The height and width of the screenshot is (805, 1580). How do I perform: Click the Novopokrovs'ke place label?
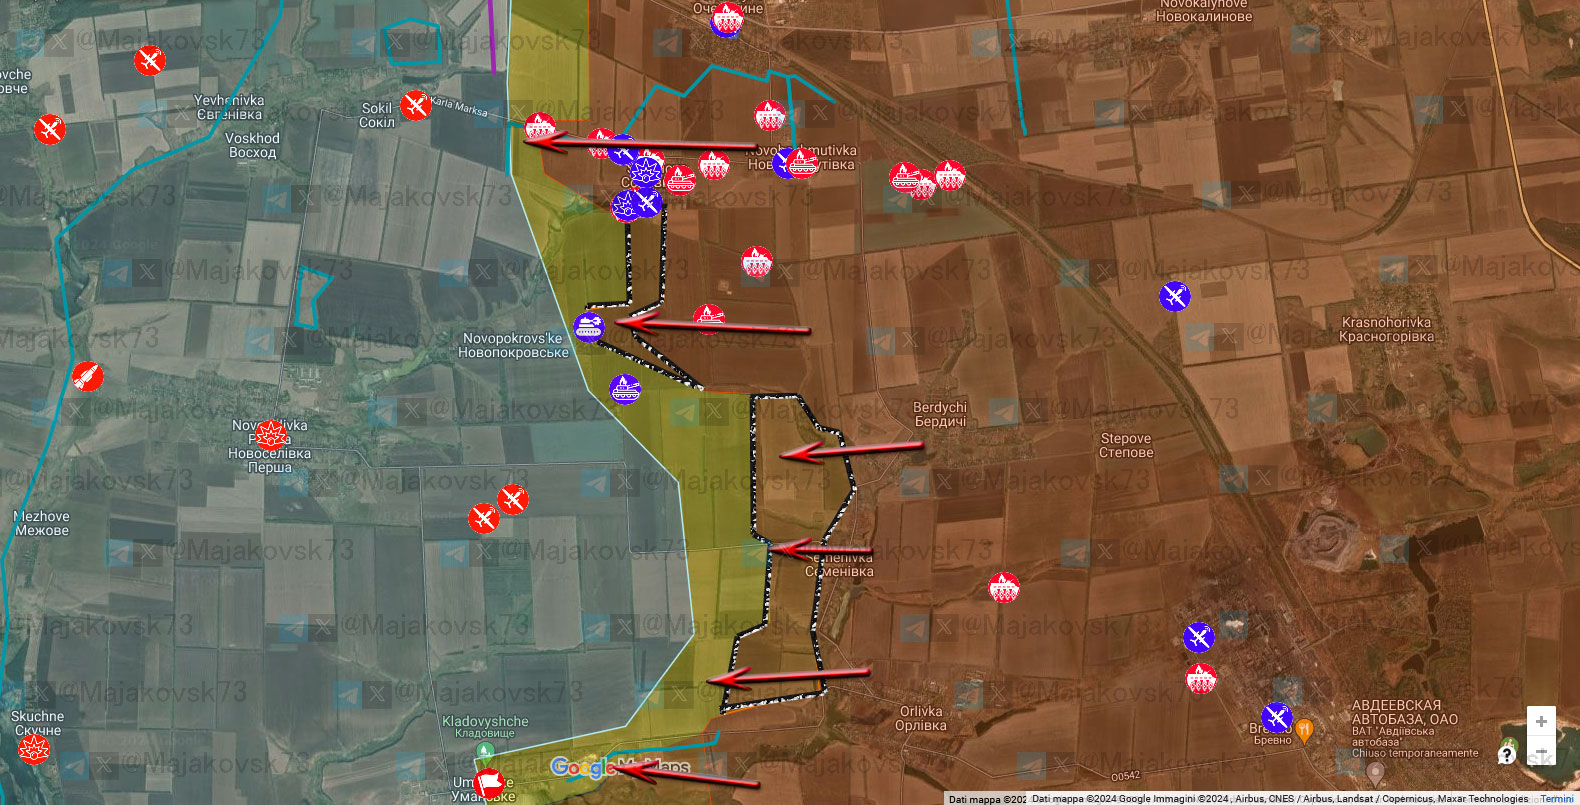pyautogui.click(x=513, y=345)
